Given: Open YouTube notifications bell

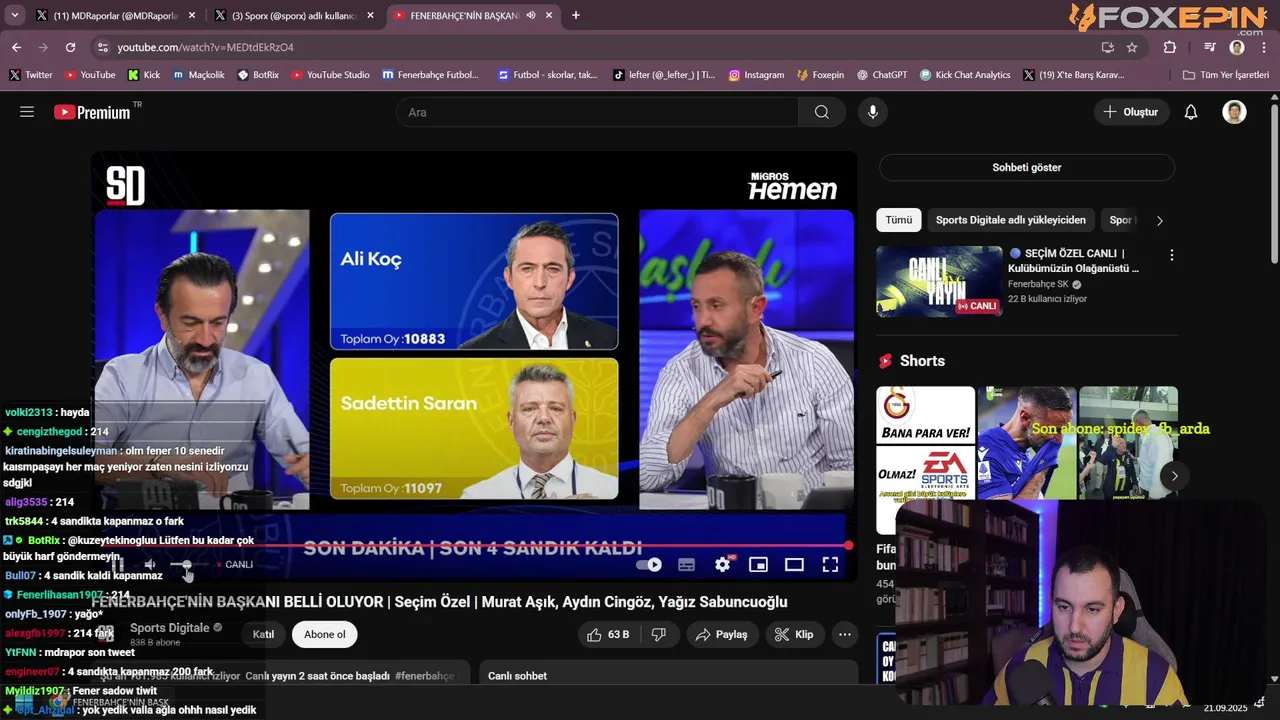Looking at the screenshot, I should 1191,112.
